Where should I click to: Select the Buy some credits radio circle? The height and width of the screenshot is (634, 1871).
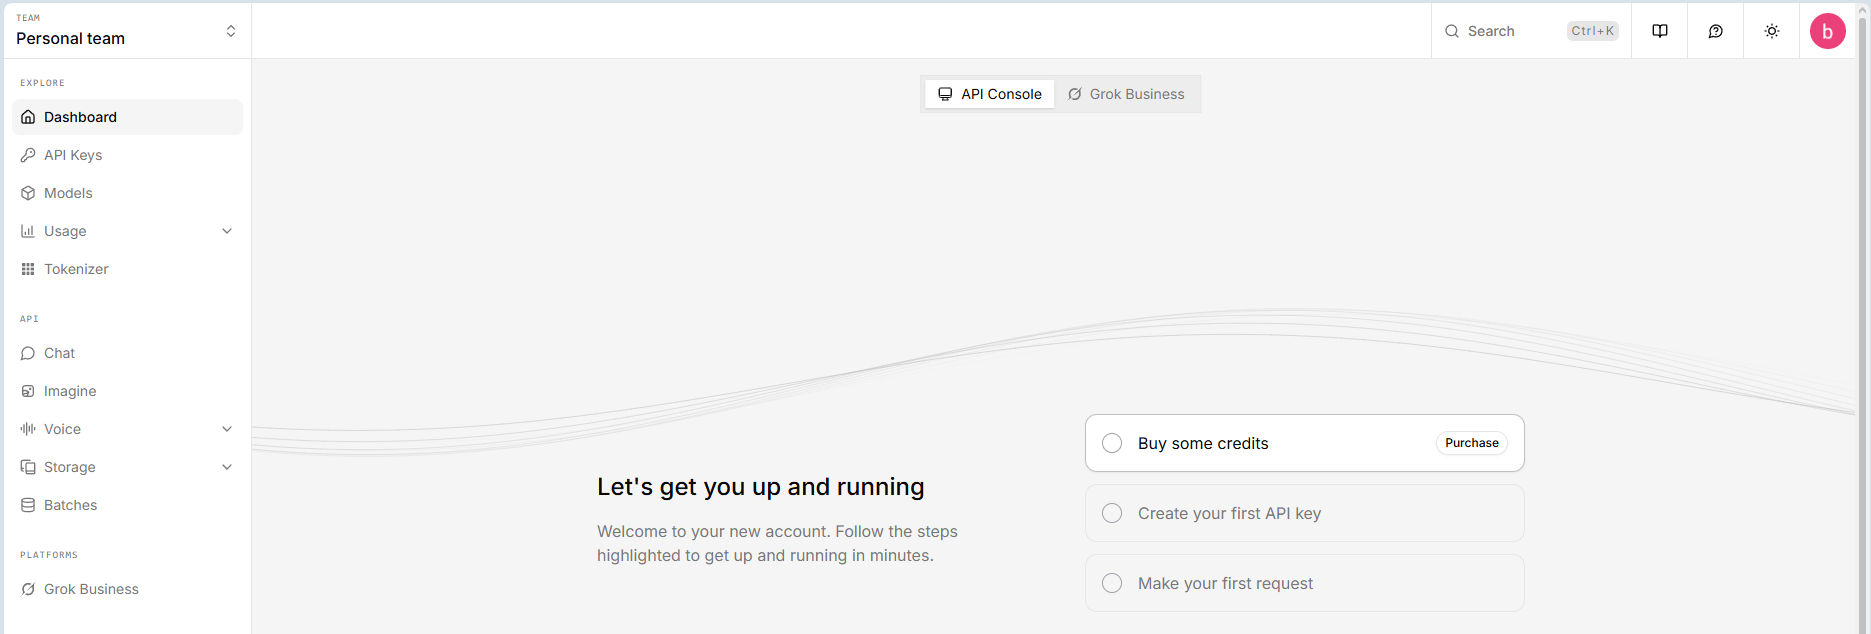(x=1111, y=443)
